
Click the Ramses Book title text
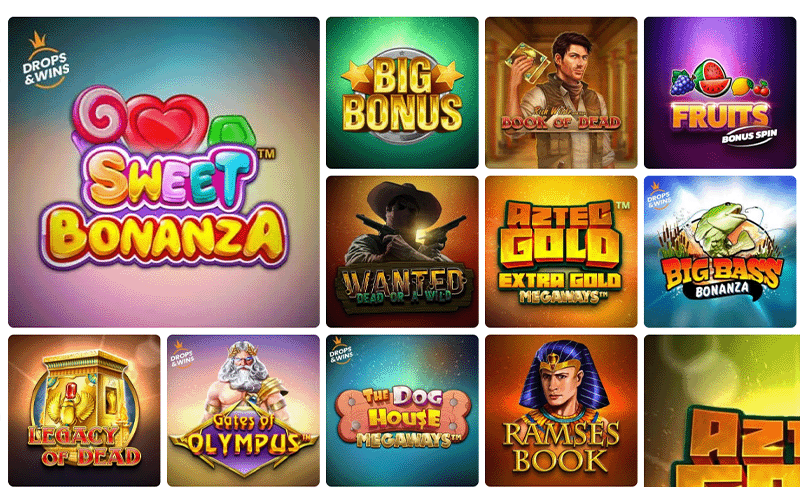coord(561,447)
